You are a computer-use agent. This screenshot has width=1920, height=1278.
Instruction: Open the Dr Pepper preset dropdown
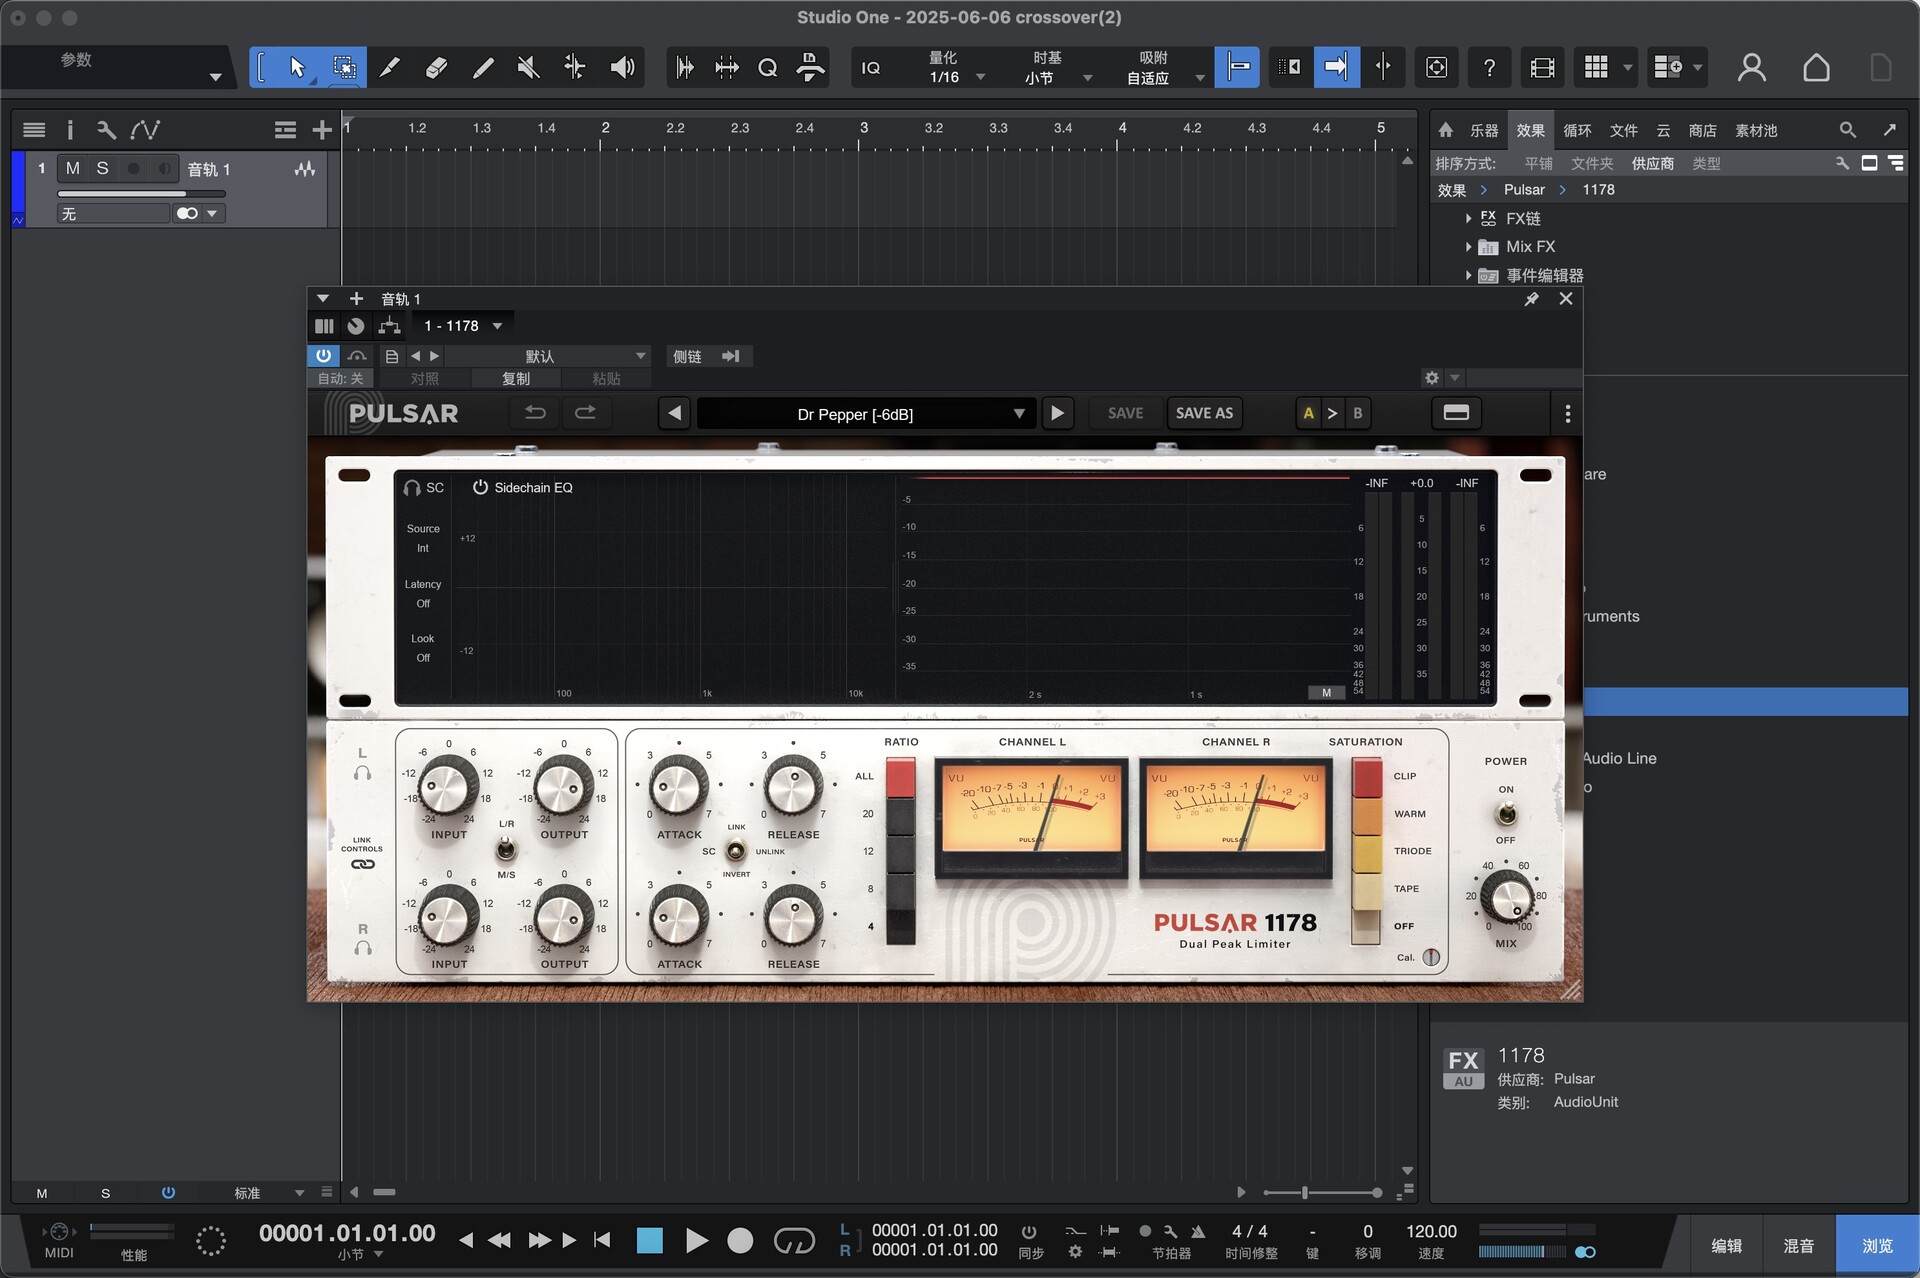coord(864,414)
